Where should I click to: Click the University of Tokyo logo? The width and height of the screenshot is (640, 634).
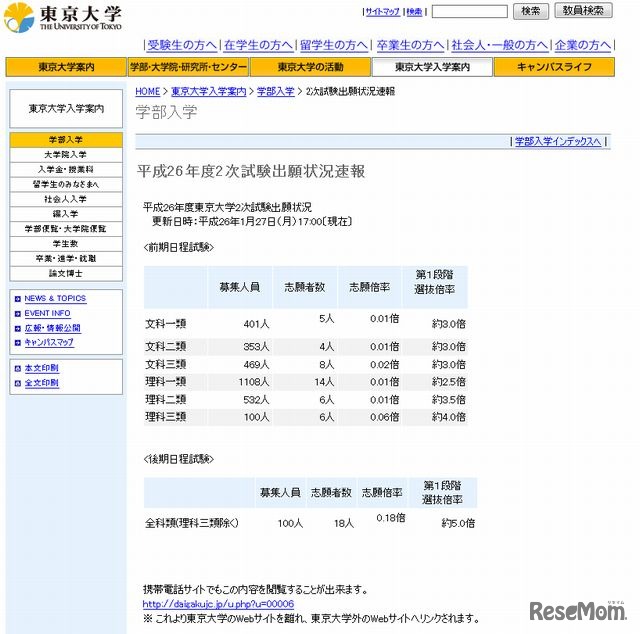(62, 17)
